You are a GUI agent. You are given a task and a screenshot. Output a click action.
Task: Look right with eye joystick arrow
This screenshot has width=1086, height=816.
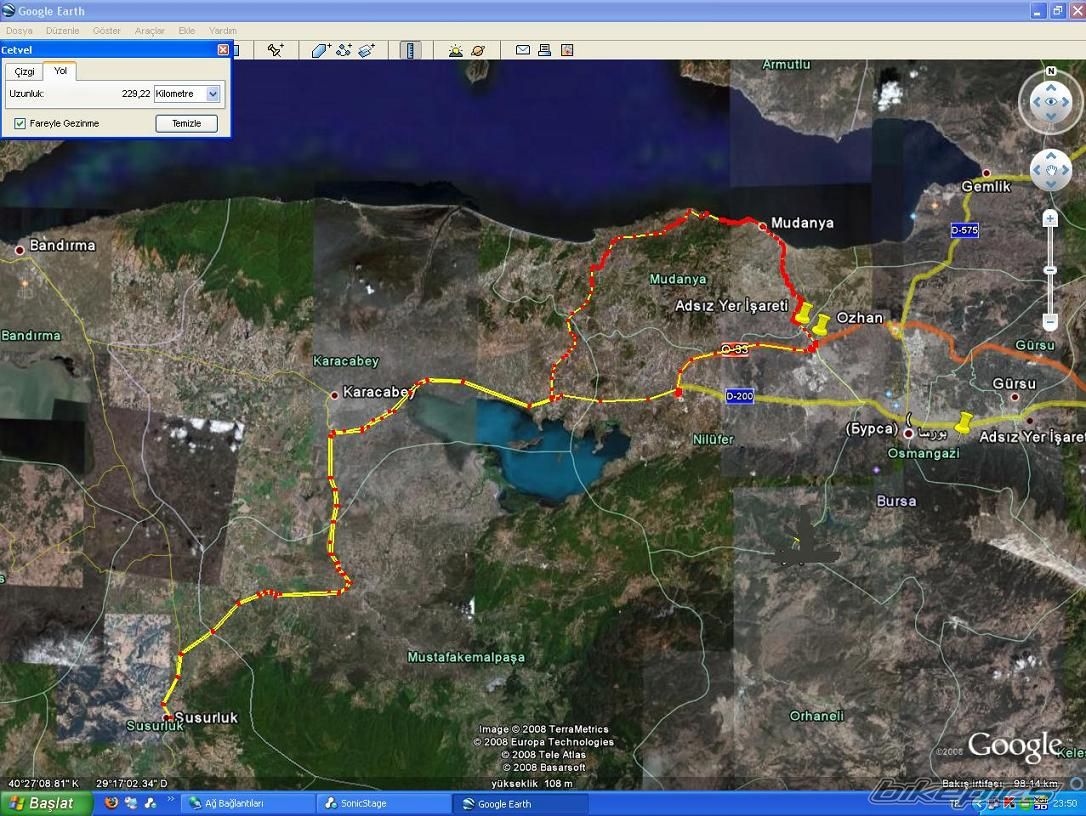pos(1066,102)
